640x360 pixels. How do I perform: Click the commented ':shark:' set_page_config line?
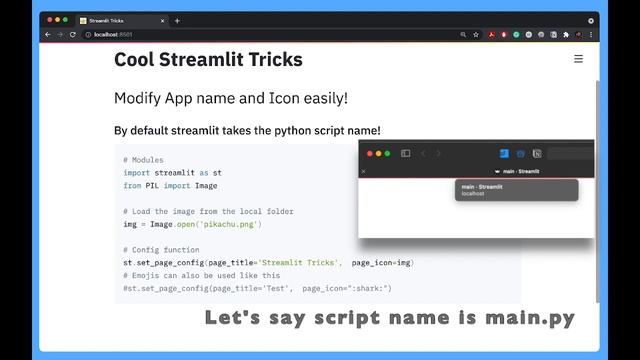pyautogui.click(x=258, y=288)
